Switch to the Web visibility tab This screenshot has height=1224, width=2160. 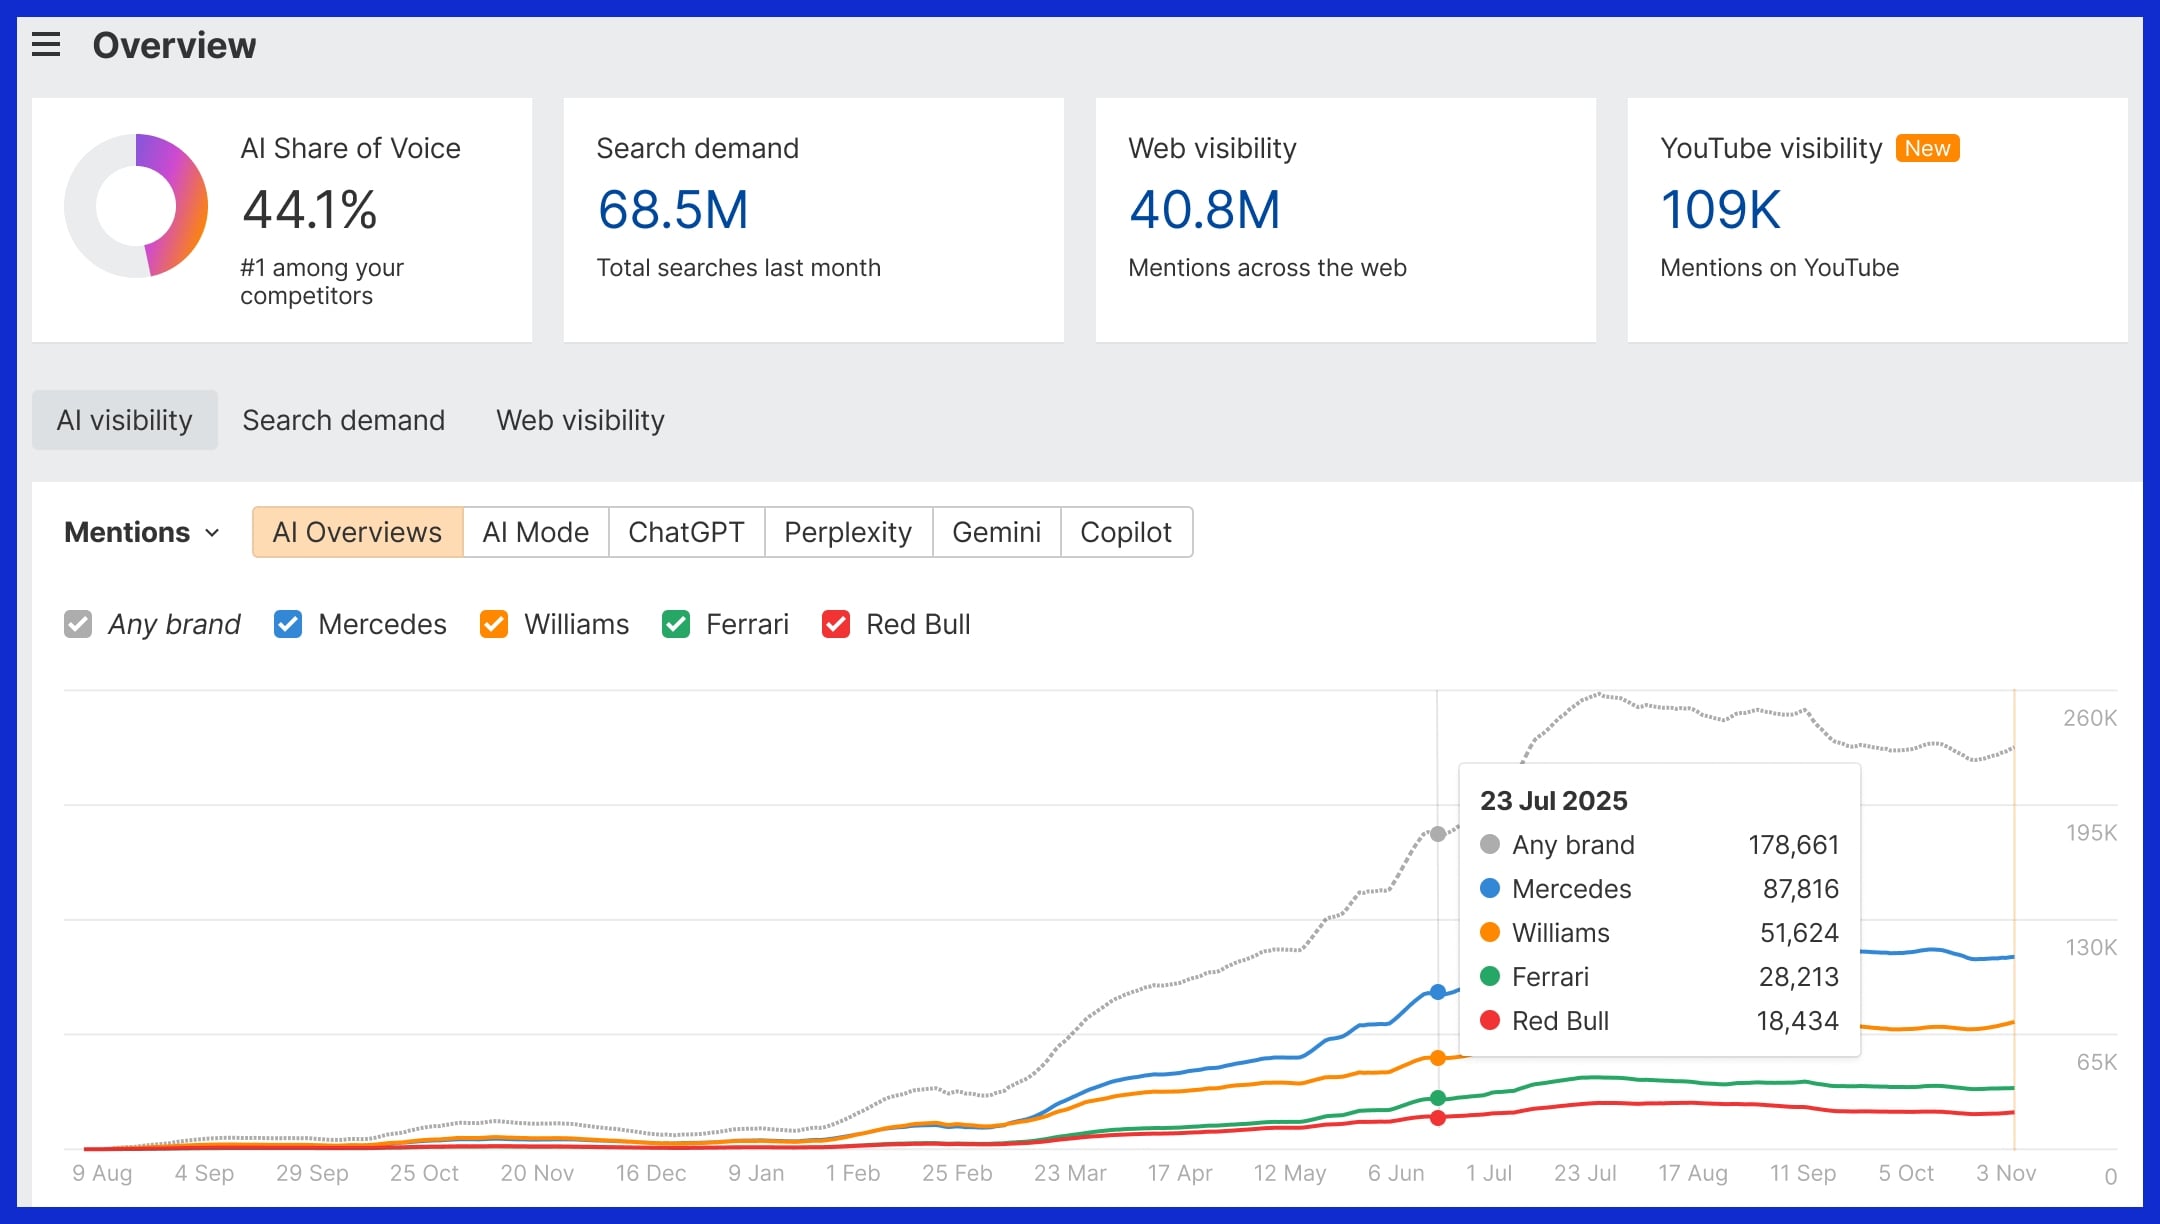tap(581, 420)
